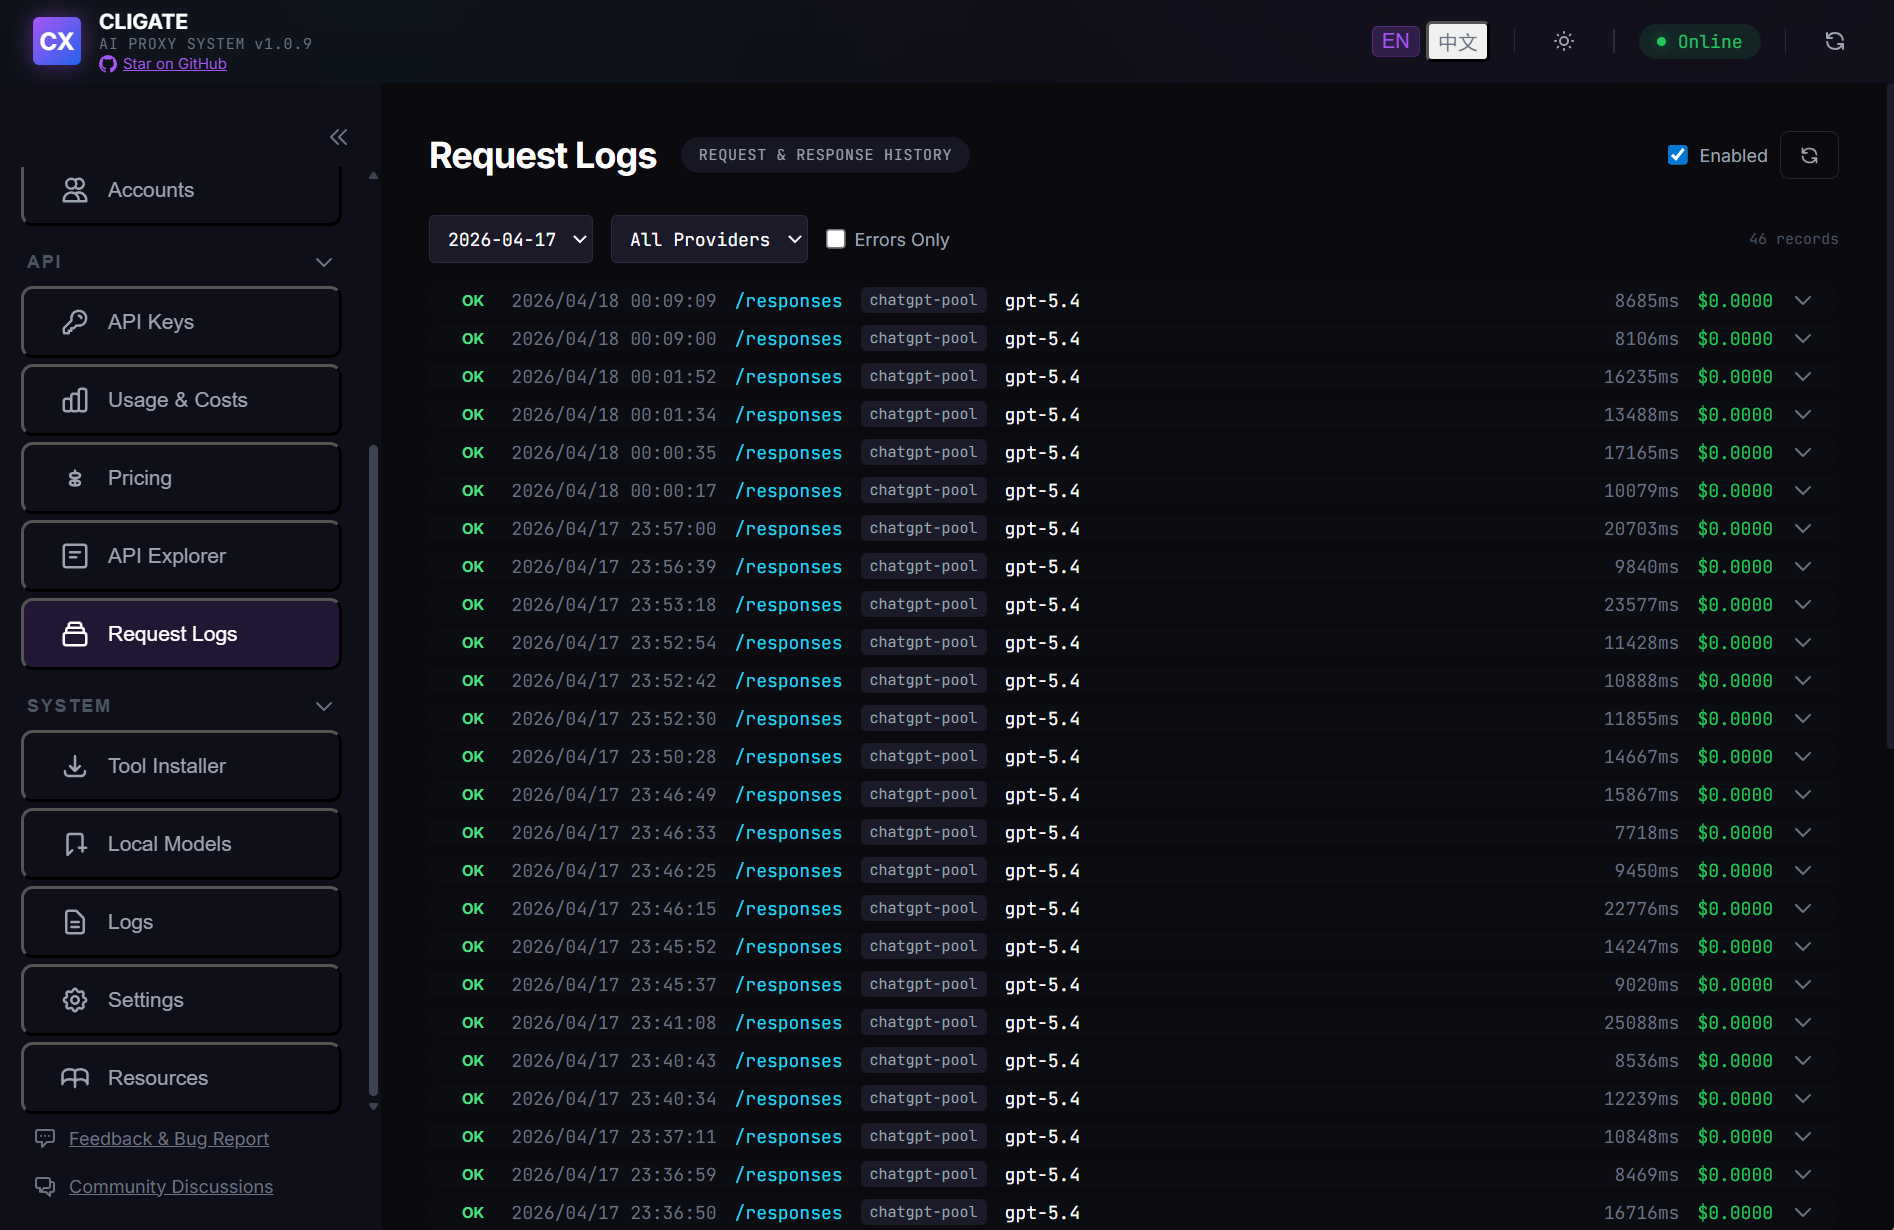Click the 25088ms duration value
1894x1230 pixels.
tap(1641, 1023)
